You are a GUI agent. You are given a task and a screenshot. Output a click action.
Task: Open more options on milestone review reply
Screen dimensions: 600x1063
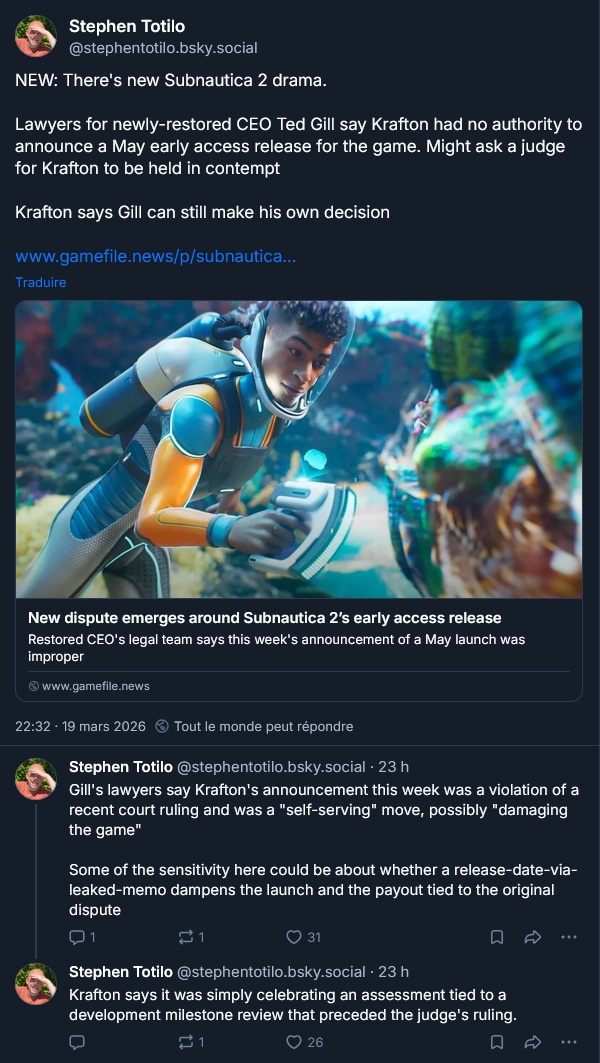point(569,1042)
